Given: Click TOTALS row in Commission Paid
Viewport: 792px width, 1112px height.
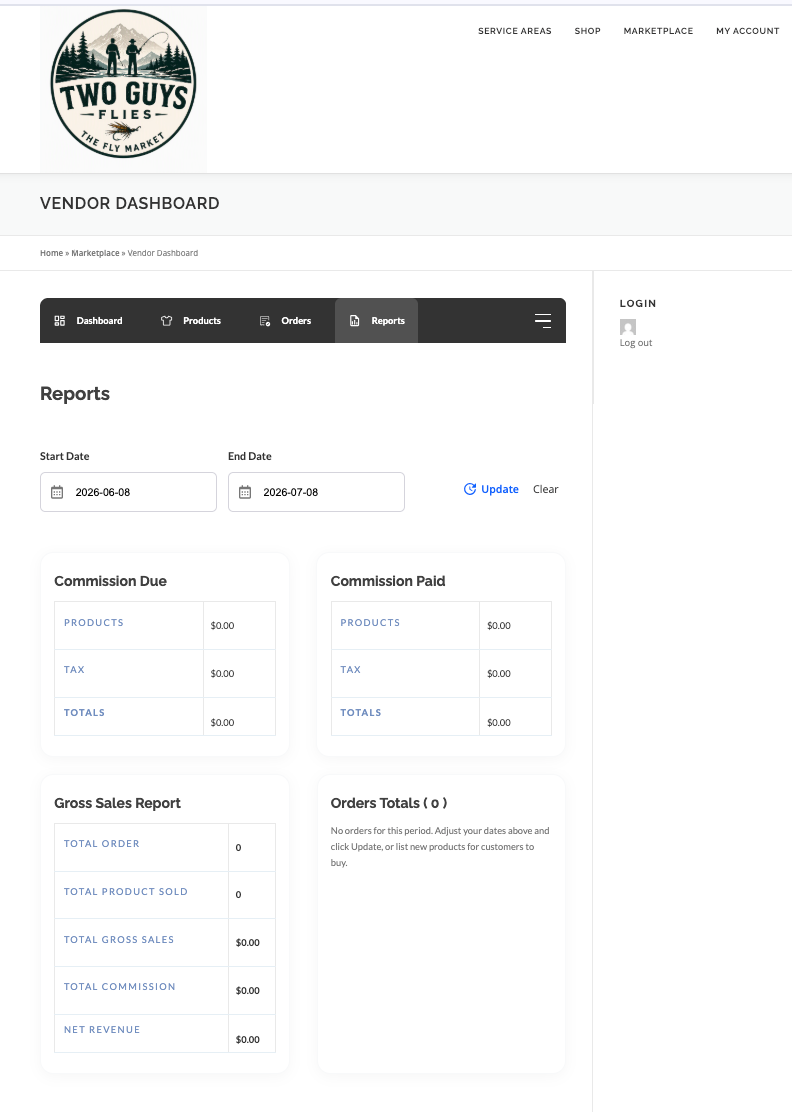Looking at the screenshot, I should [x=441, y=716].
